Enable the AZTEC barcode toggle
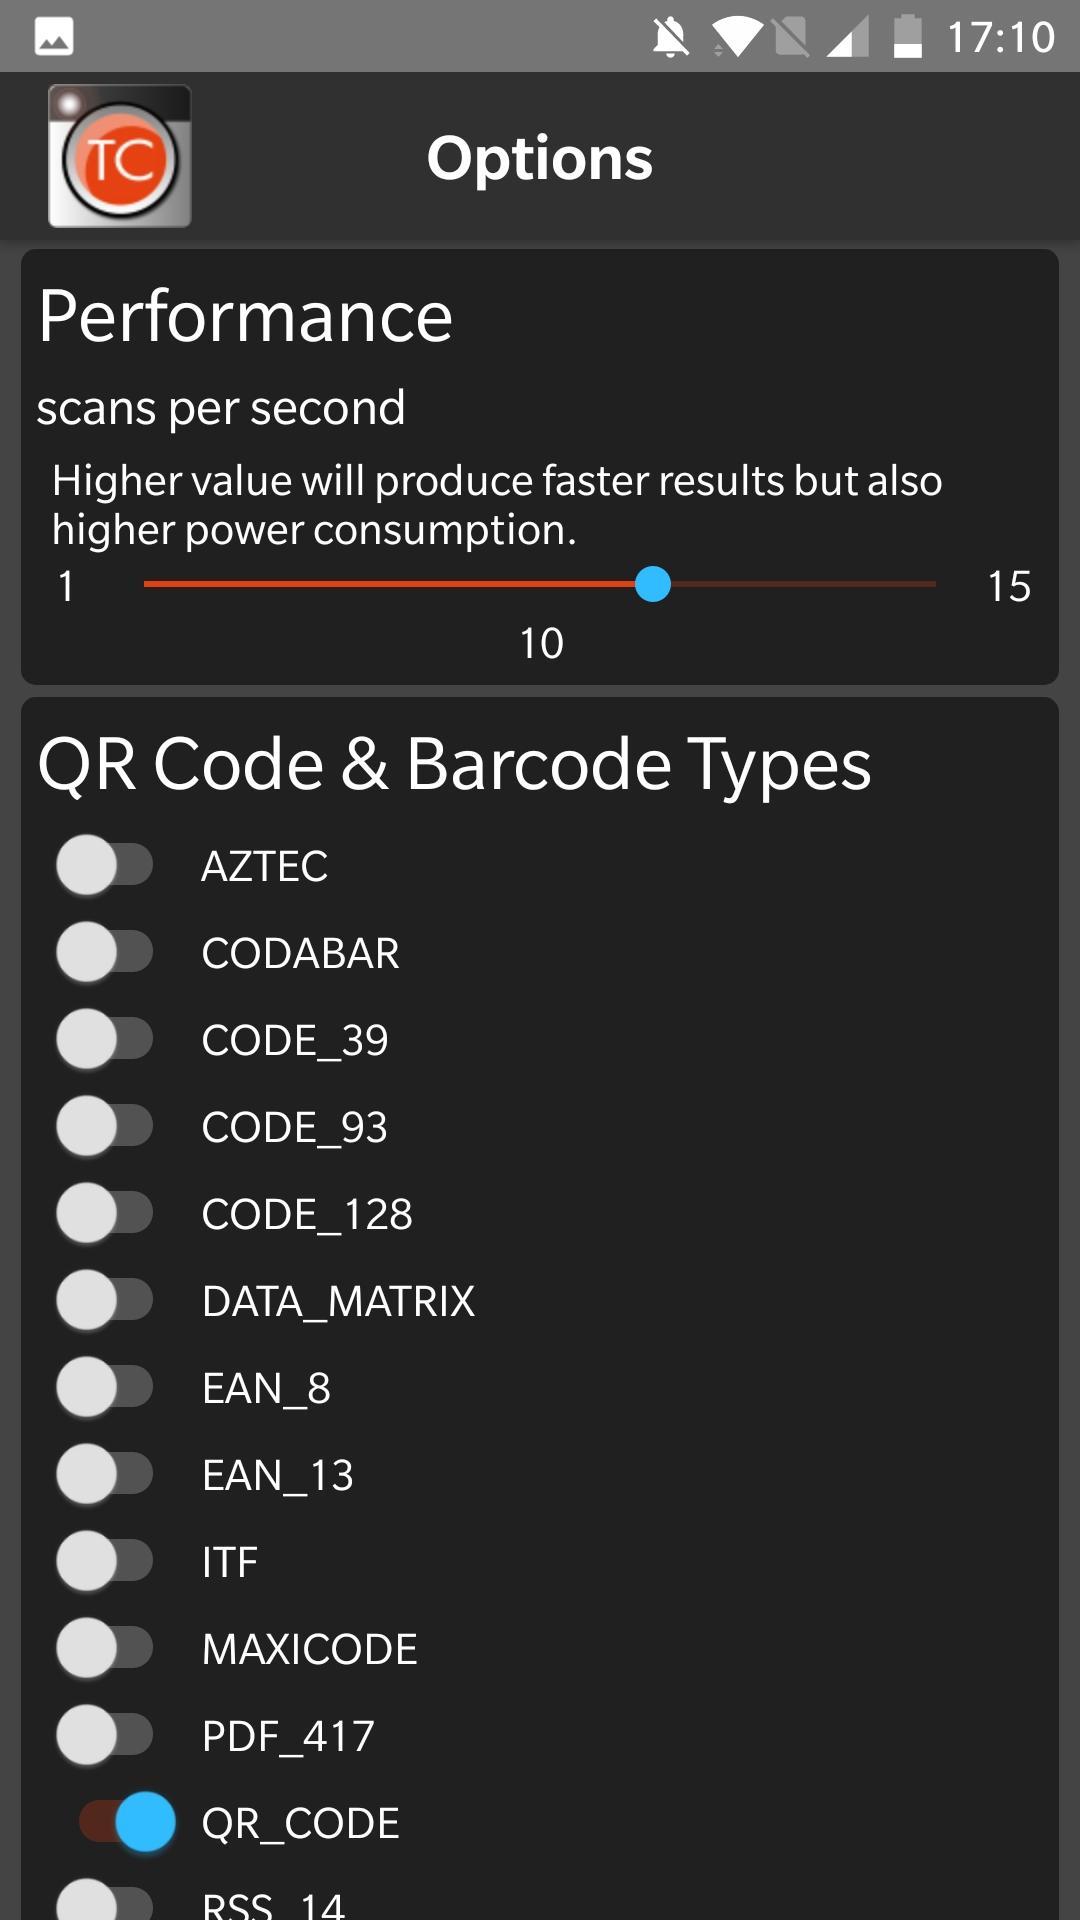 105,865
